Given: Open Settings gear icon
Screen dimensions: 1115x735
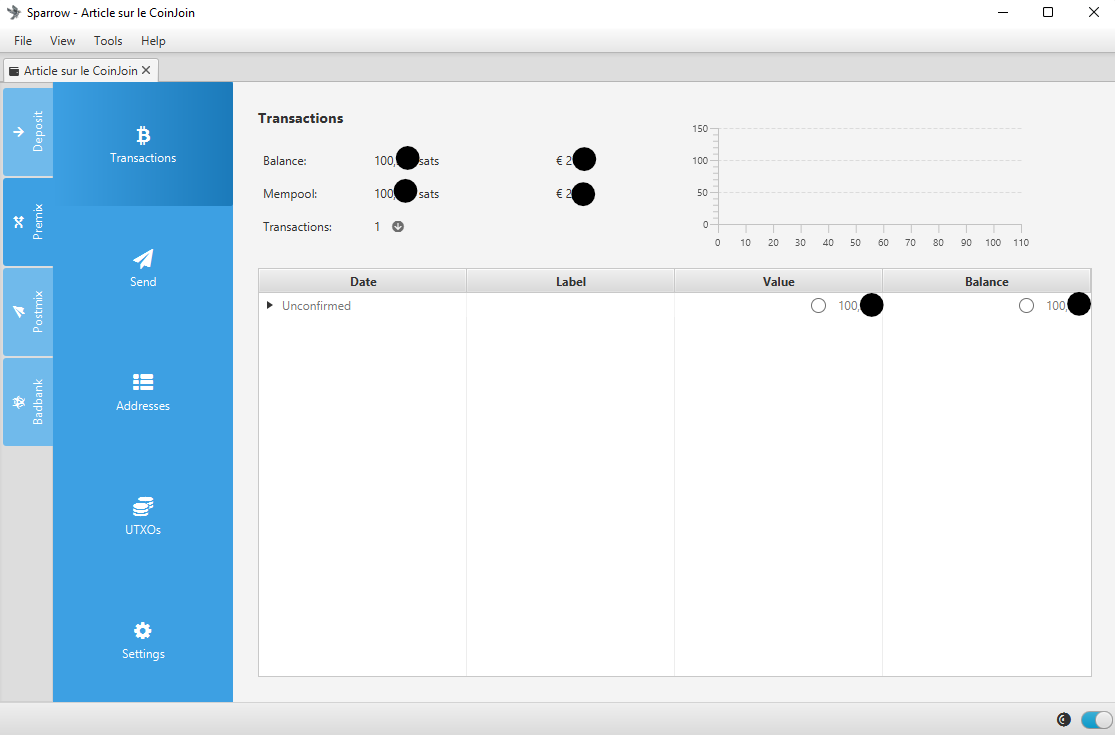Looking at the screenshot, I should tap(143, 631).
